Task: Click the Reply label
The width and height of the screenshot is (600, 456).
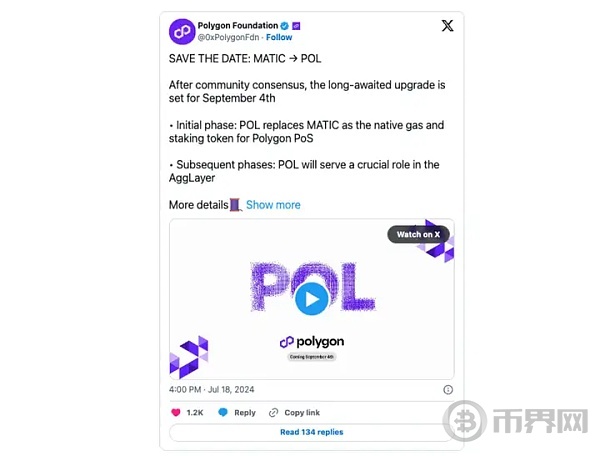Action: [245, 412]
